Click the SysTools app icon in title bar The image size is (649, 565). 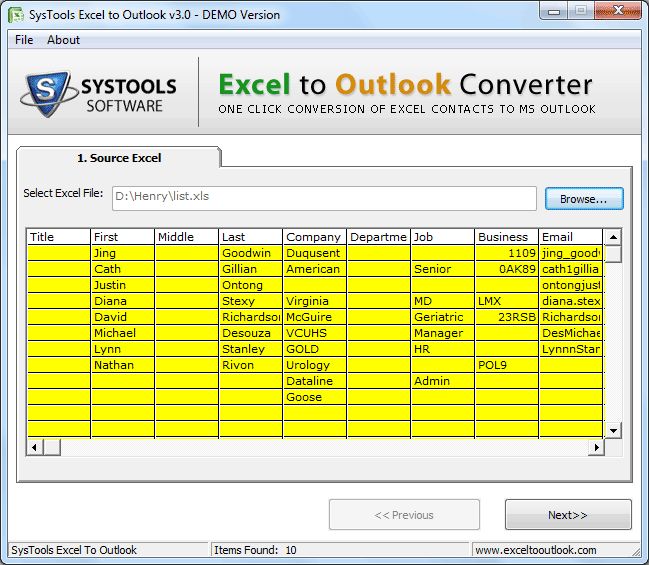[16, 14]
